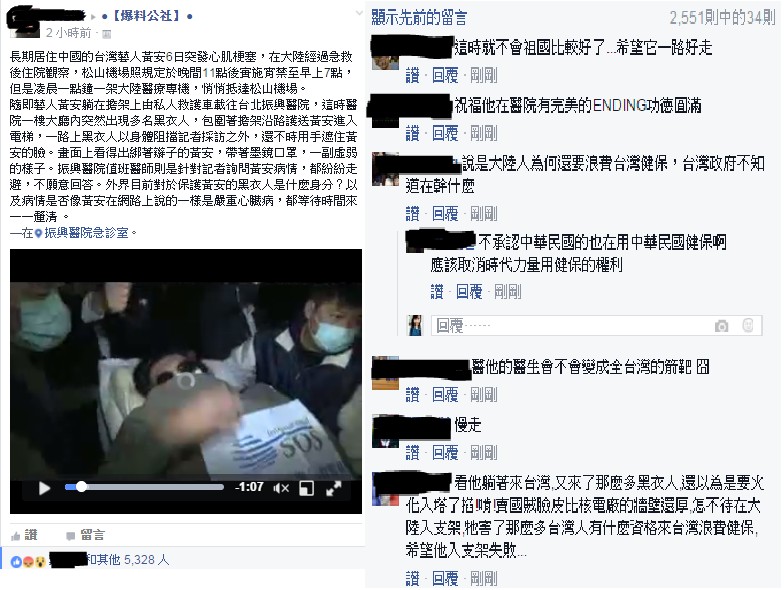This screenshot has width=784, height=590.
Task: Open the 爆料公社 group link
Action: click(x=147, y=16)
